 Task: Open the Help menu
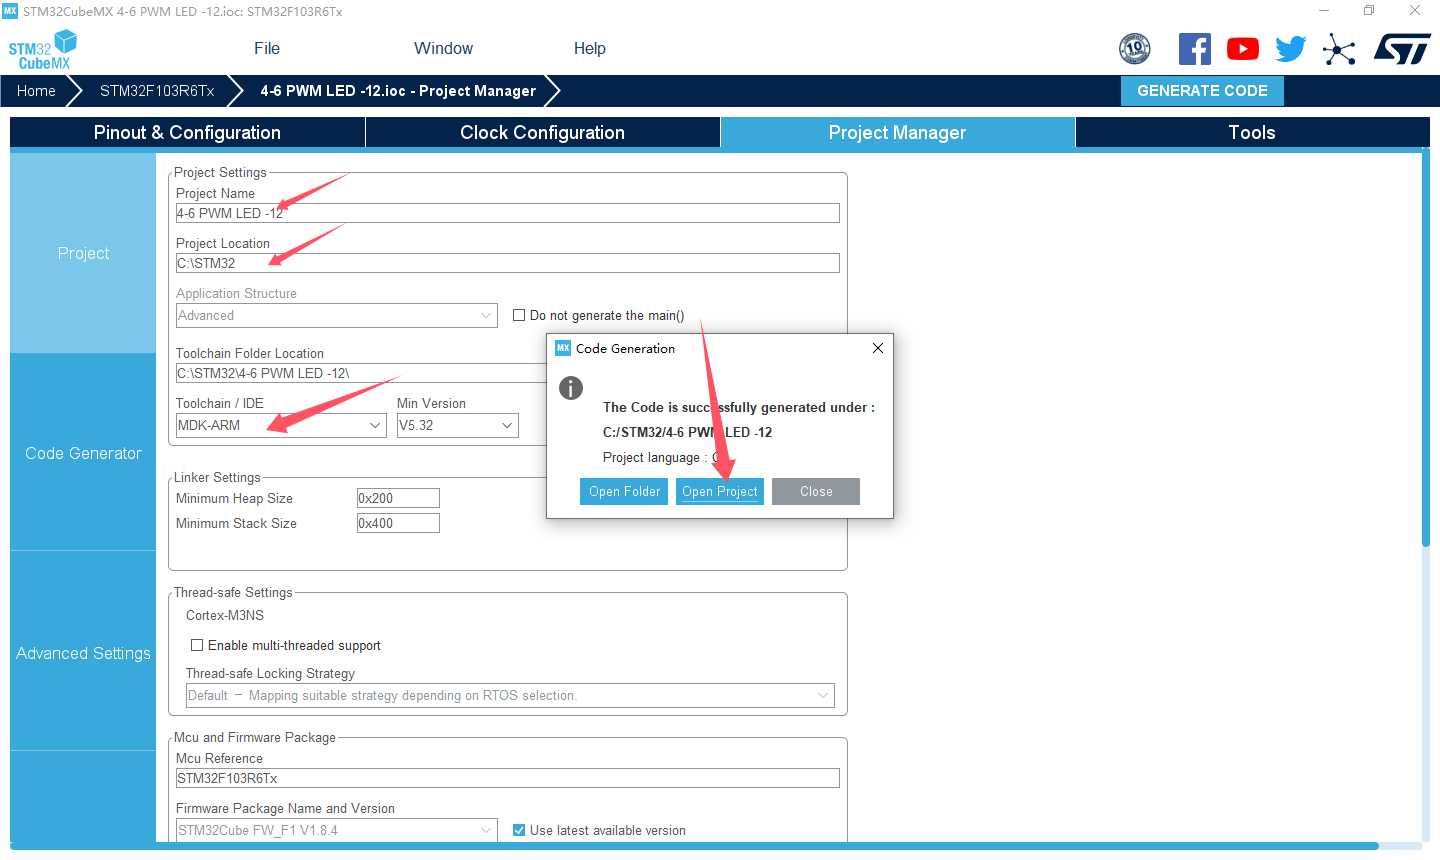(590, 48)
